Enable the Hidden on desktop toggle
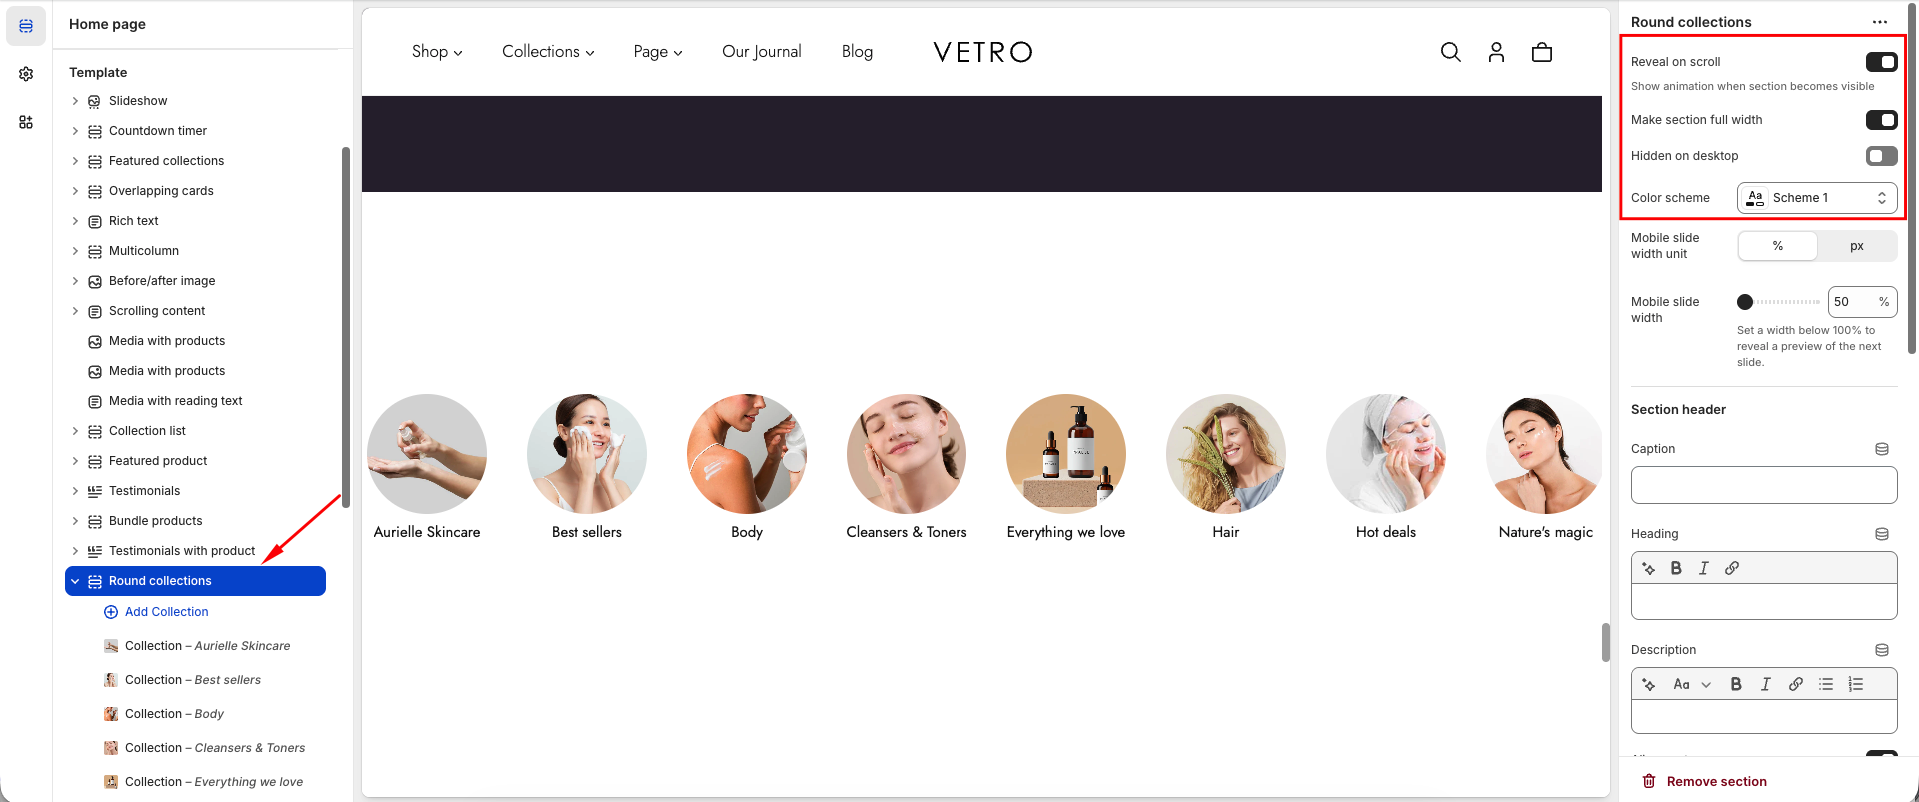This screenshot has width=1919, height=802. pos(1881,156)
